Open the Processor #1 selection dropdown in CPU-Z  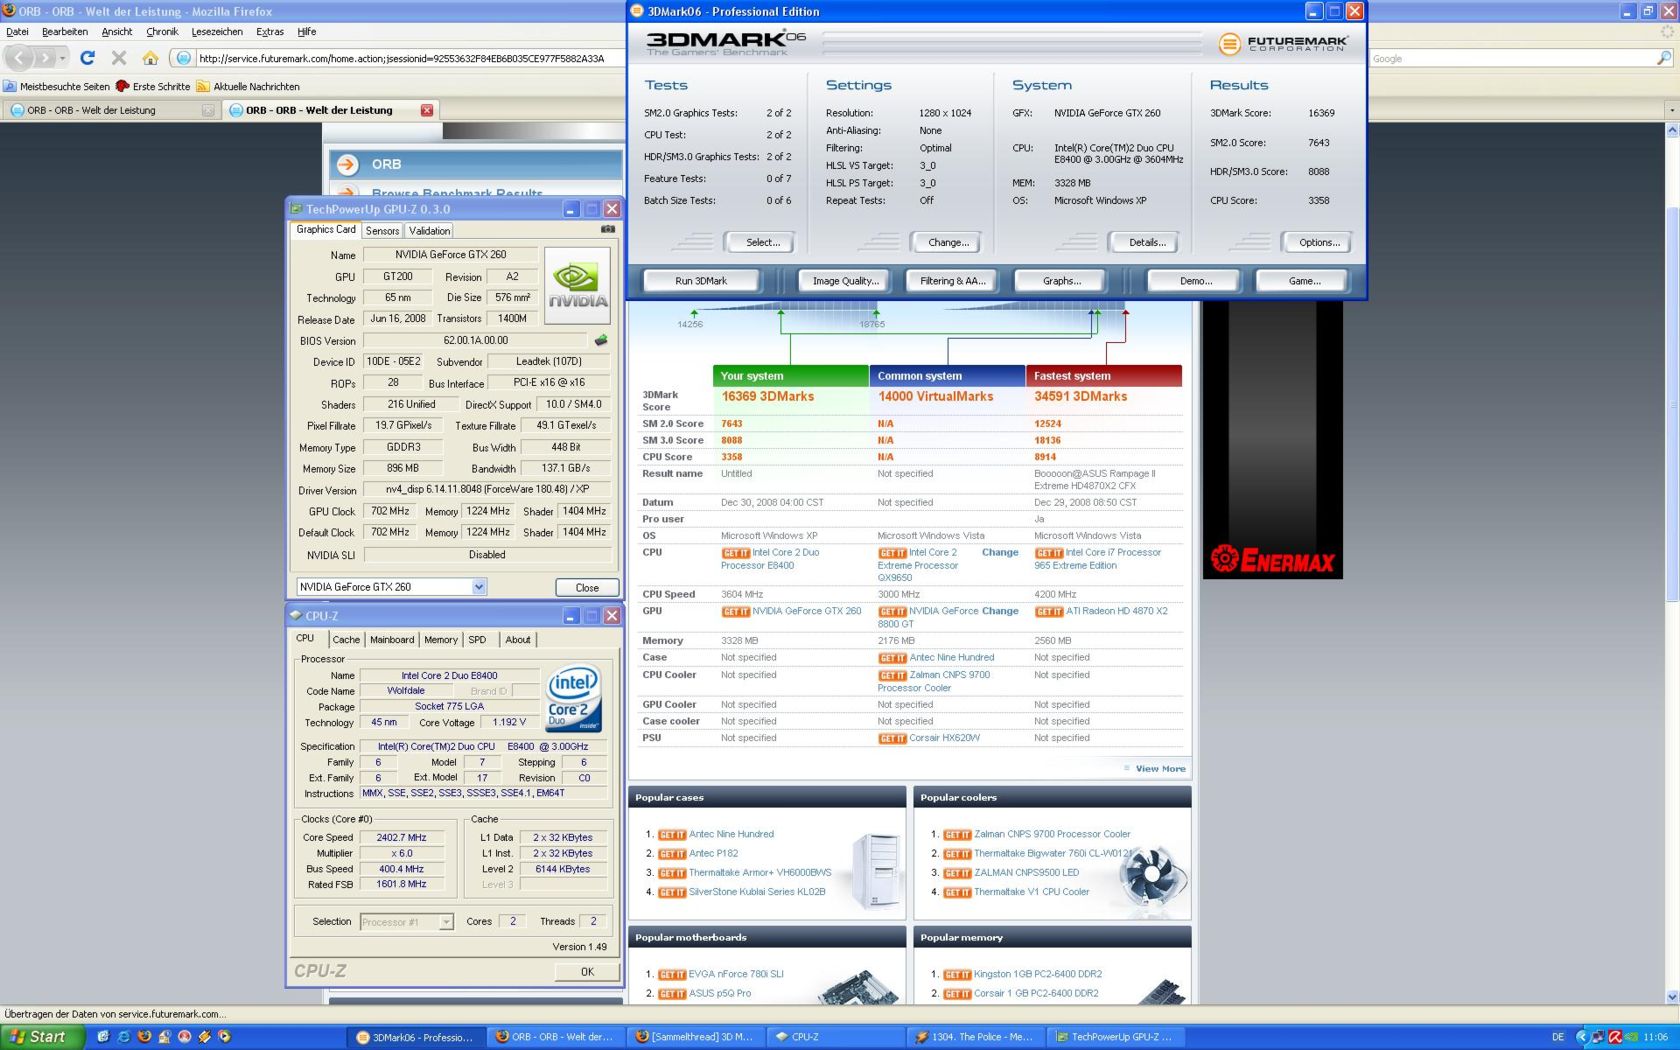tap(446, 922)
